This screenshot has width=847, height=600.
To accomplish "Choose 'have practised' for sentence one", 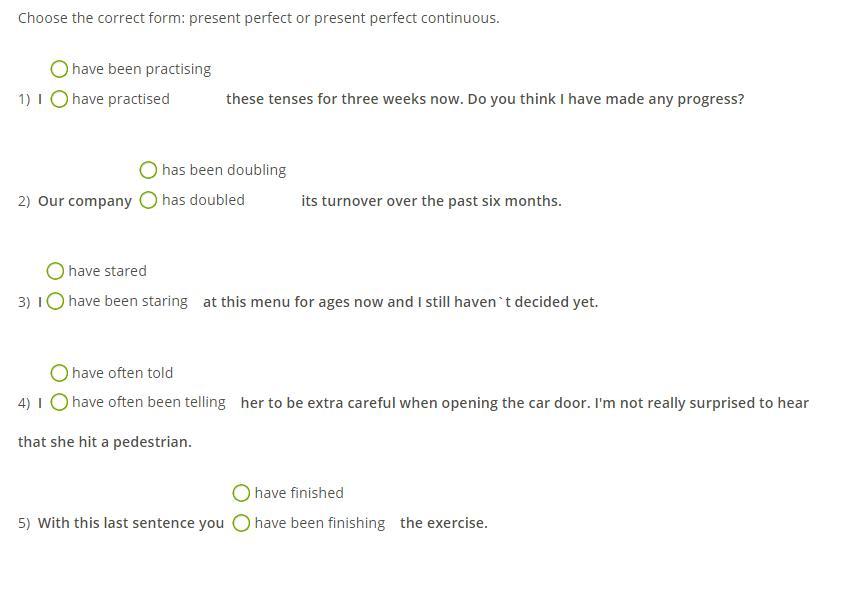I will pyautogui.click(x=59, y=99).
